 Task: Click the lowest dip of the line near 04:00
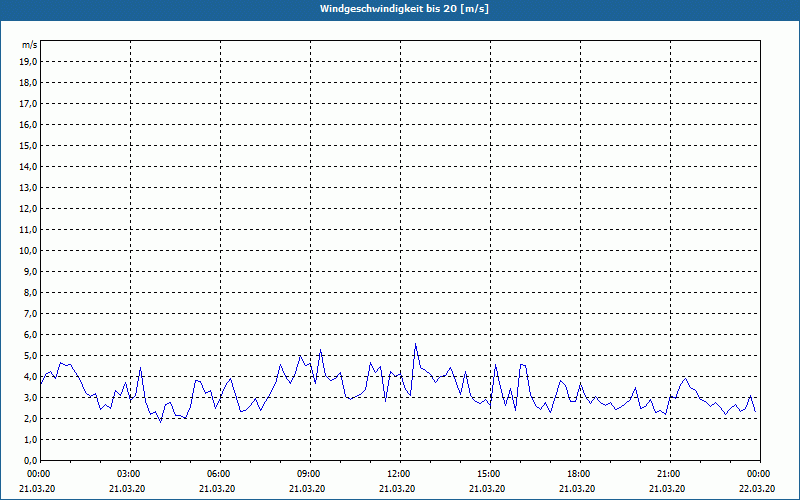[x=160, y=422]
